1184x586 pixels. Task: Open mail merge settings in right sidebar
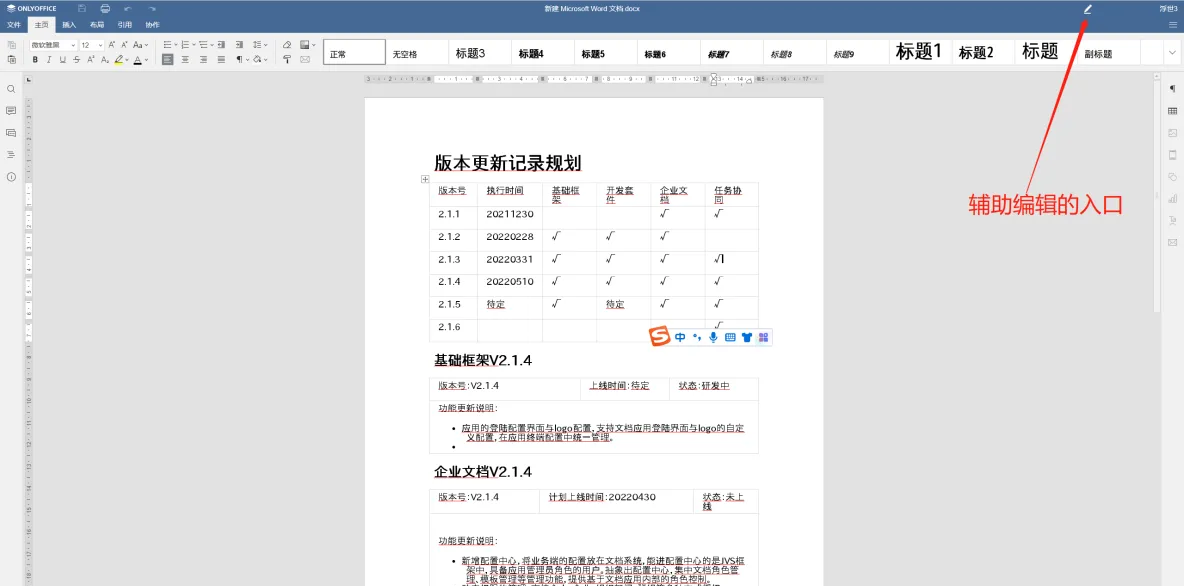point(1173,242)
